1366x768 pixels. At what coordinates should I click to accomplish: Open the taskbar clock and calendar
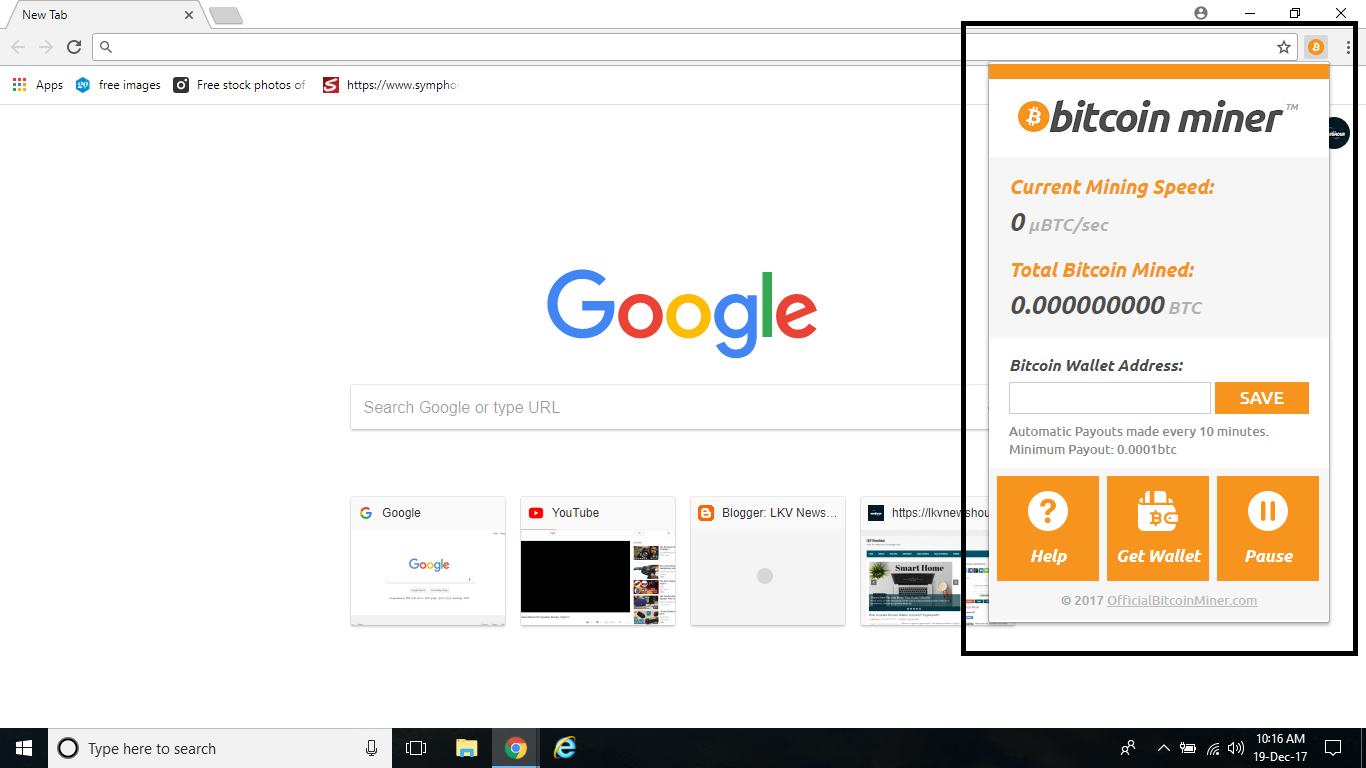click(1280, 748)
